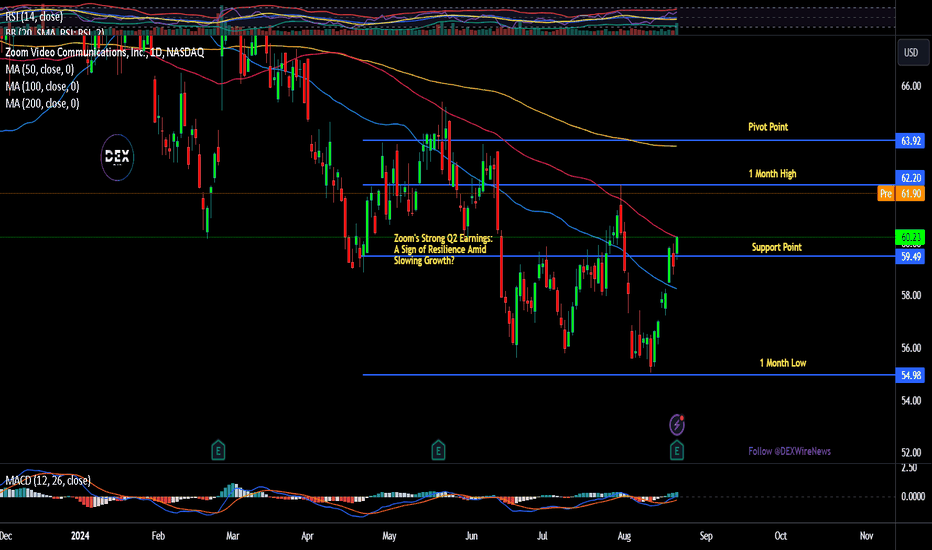
Task: Click the Oct label on time axis
Action: pyautogui.click(x=780, y=536)
